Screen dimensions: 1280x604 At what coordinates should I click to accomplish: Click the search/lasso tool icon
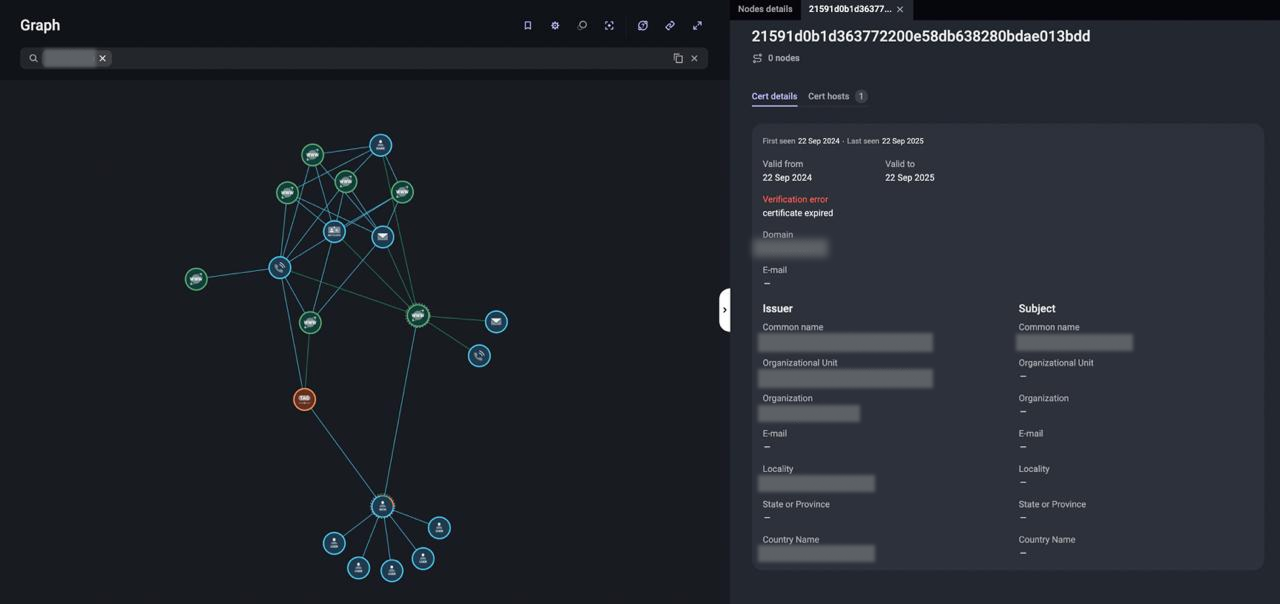point(582,26)
